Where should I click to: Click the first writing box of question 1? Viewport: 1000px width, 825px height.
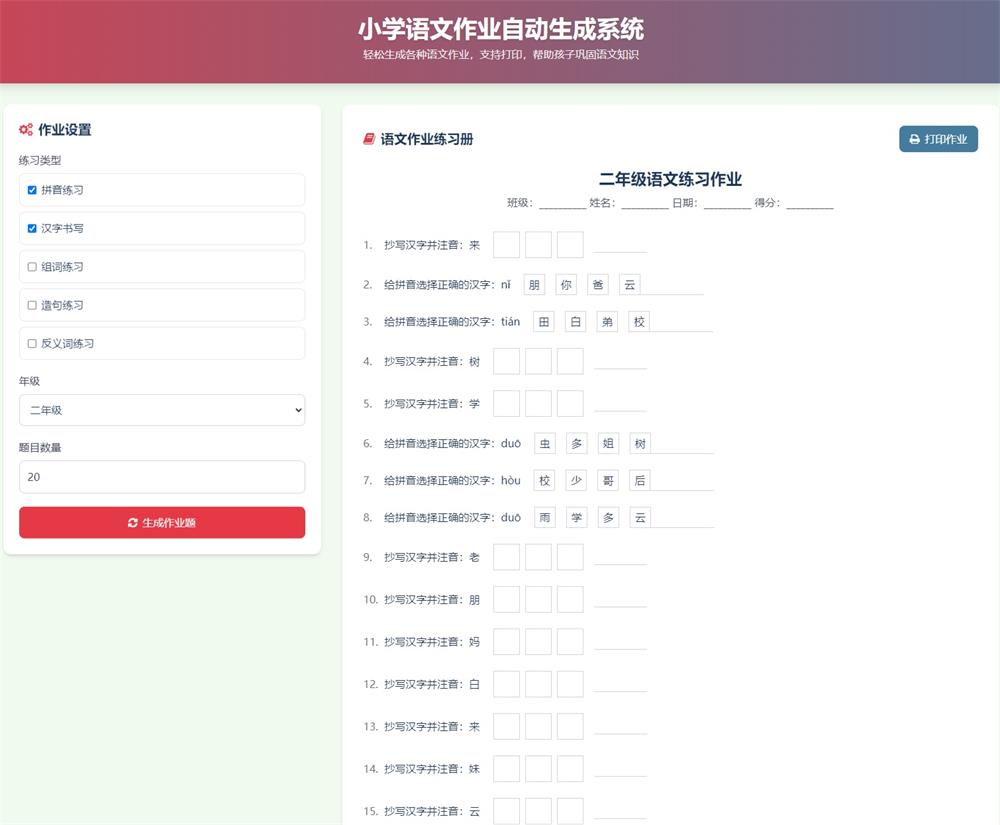(x=506, y=245)
